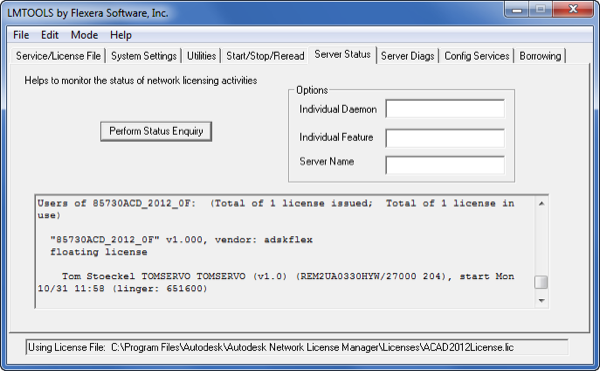The width and height of the screenshot is (600, 371).
Task: Close the LMTOOLS window
Action: (573, 9)
